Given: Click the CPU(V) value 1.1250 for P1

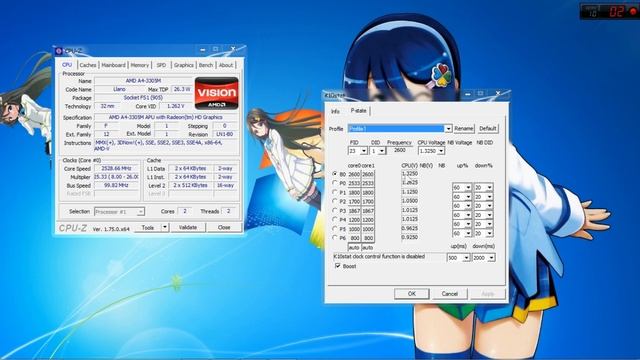Looking at the screenshot, I should tap(410, 192).
